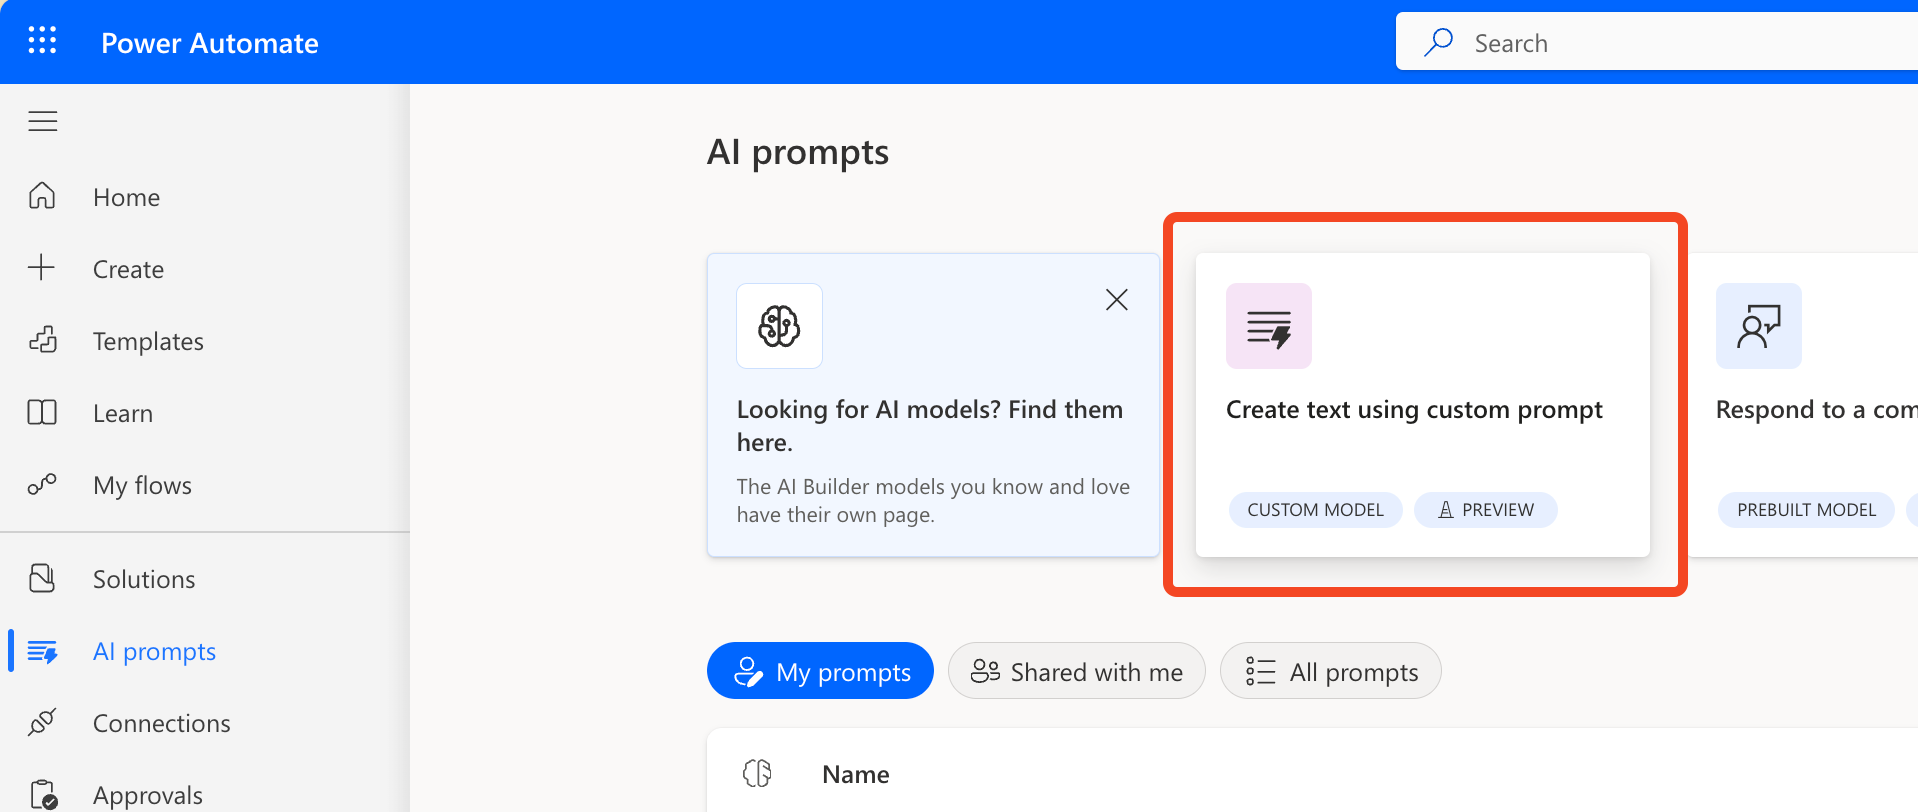1918x812 pixels.
Task: Sort by the Name column header
Action: (x=855, y=774)
